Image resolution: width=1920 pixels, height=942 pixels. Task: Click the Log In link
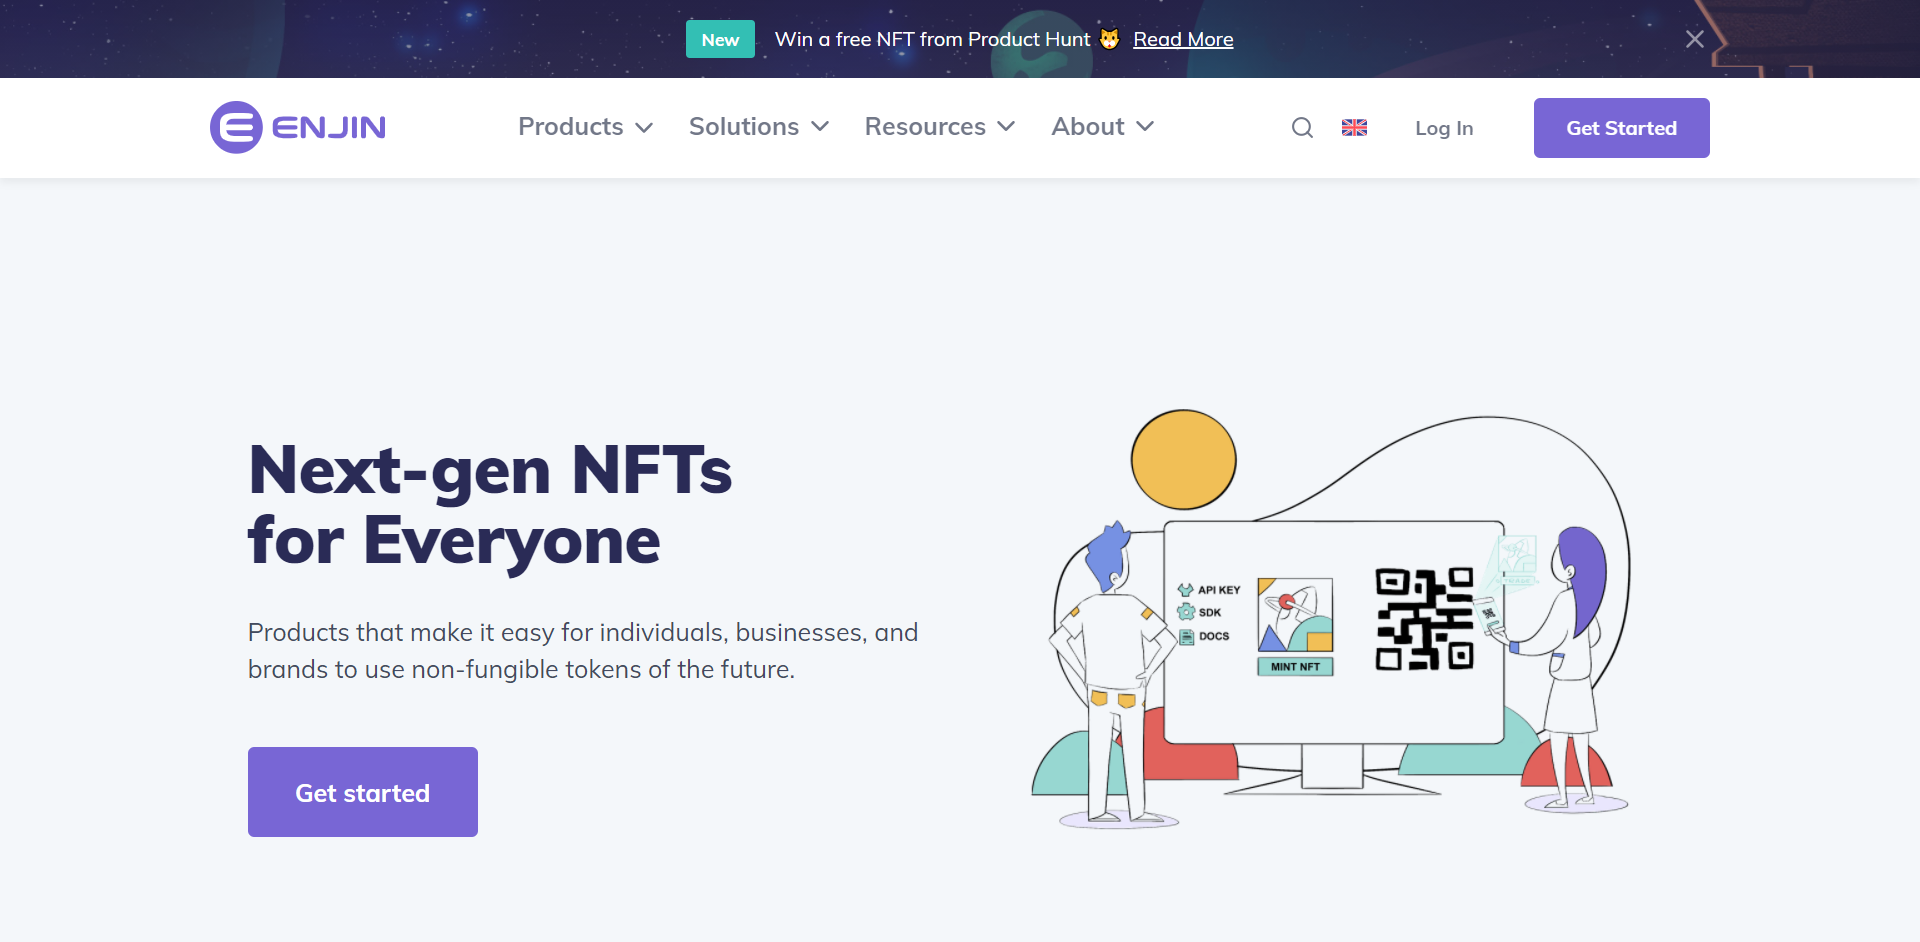1443,128
